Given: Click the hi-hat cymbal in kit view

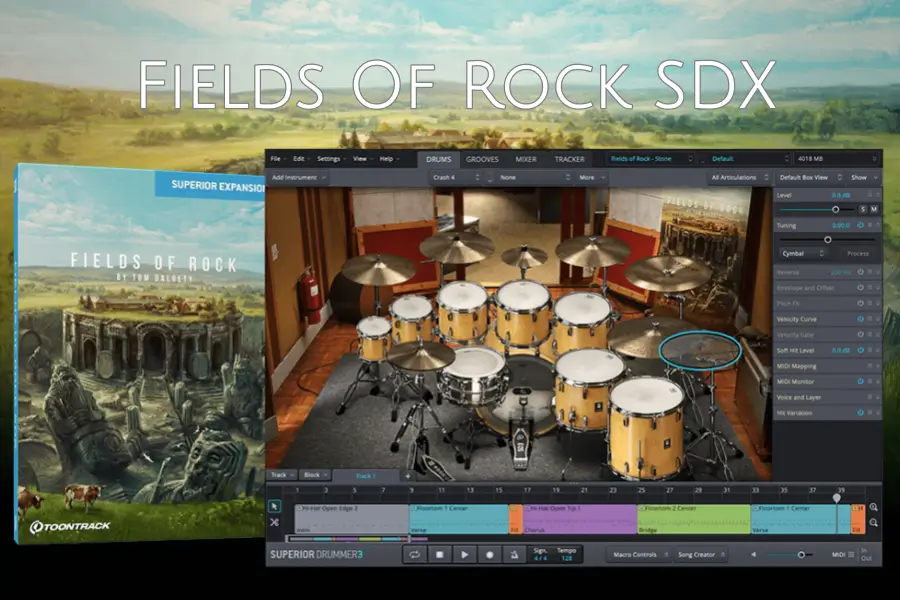Looking at the screenshot, I should tap(421, 357).
